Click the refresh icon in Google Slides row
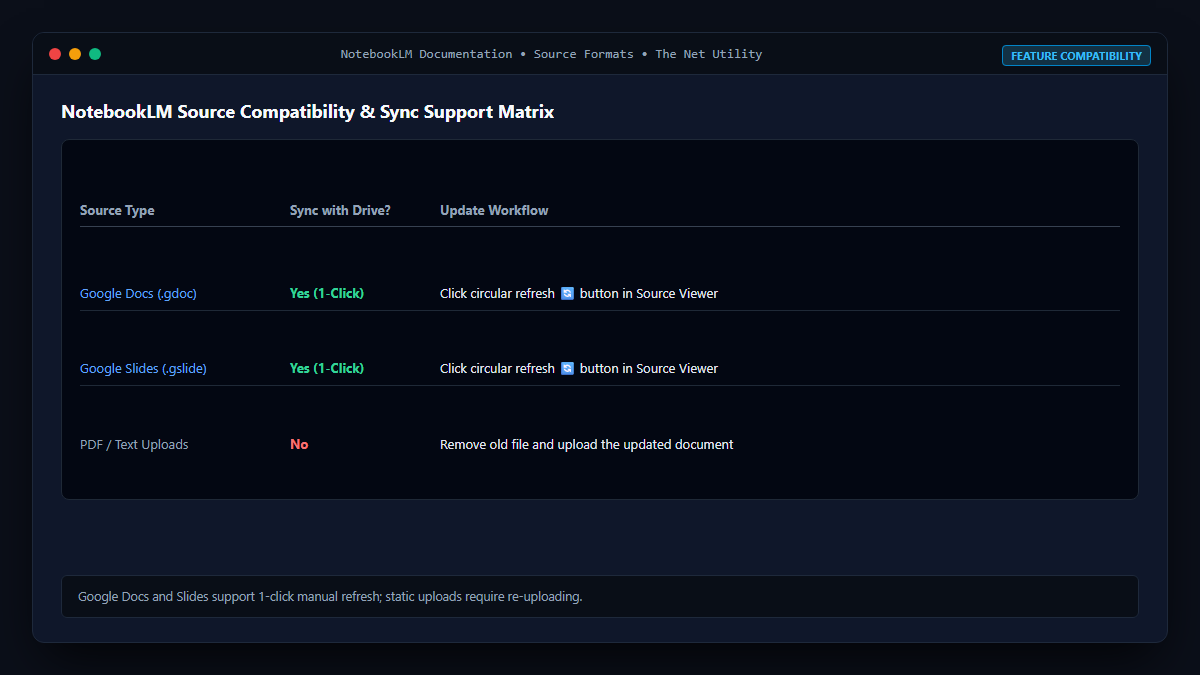This screenshot has height=675, width=1200. 567,369
